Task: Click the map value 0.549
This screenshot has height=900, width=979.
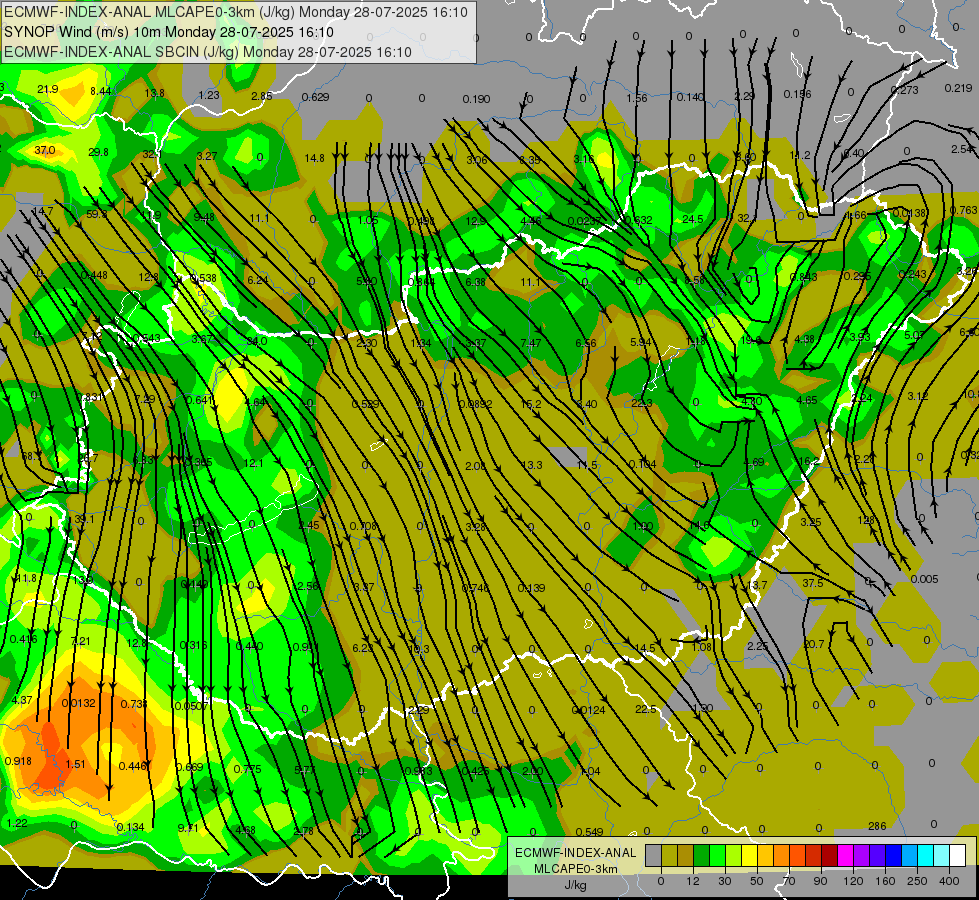Action: [589, 832]
